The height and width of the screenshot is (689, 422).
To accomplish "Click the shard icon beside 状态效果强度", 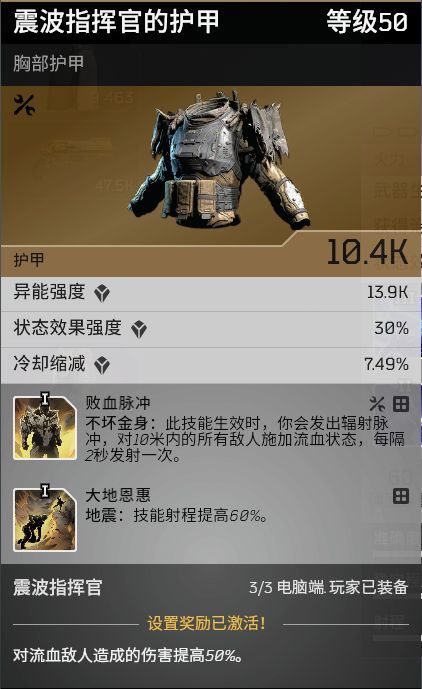I will [139, 329].
